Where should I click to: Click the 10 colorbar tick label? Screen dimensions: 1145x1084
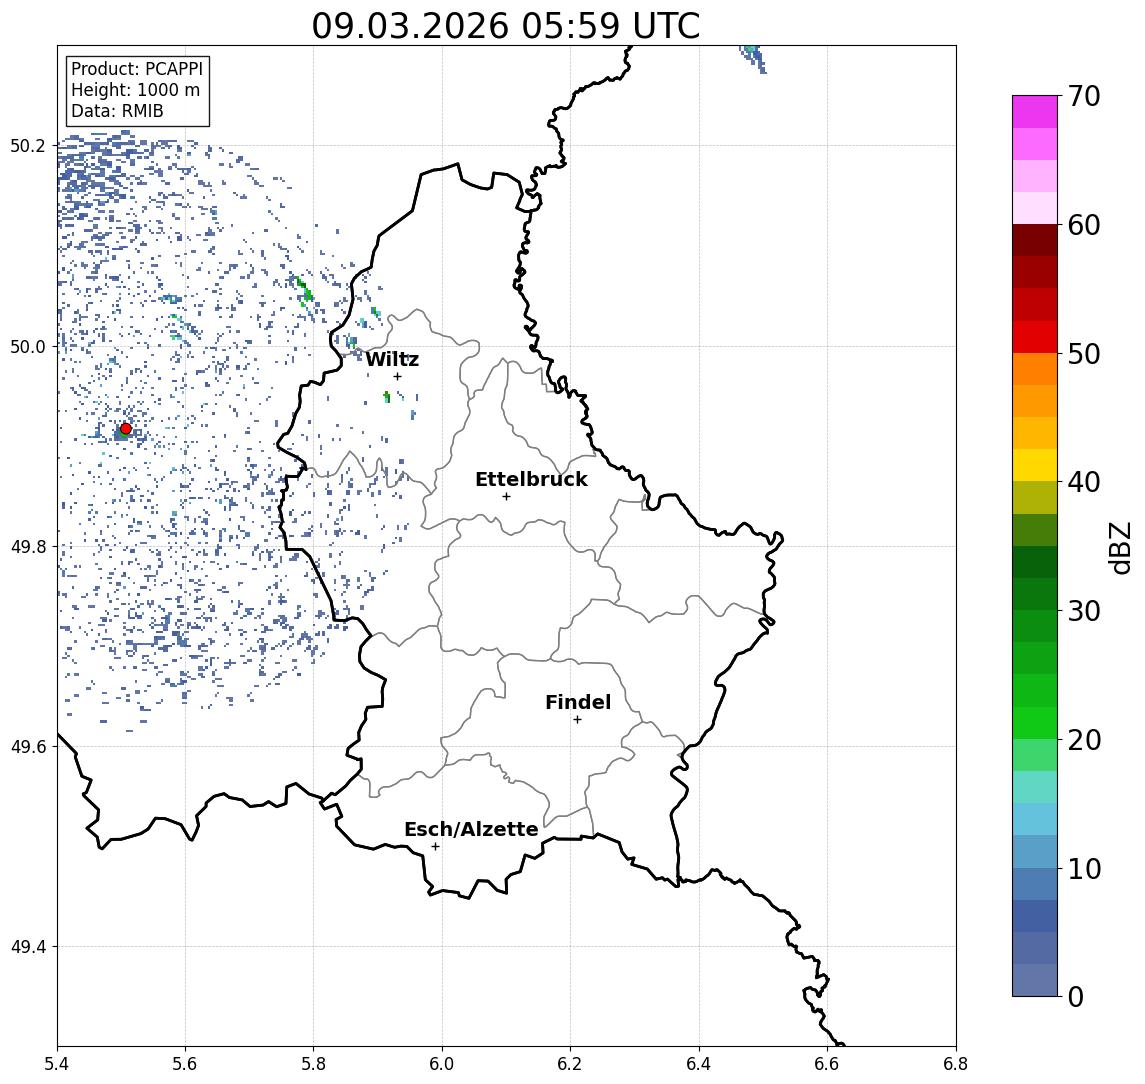pos(1084,868)
